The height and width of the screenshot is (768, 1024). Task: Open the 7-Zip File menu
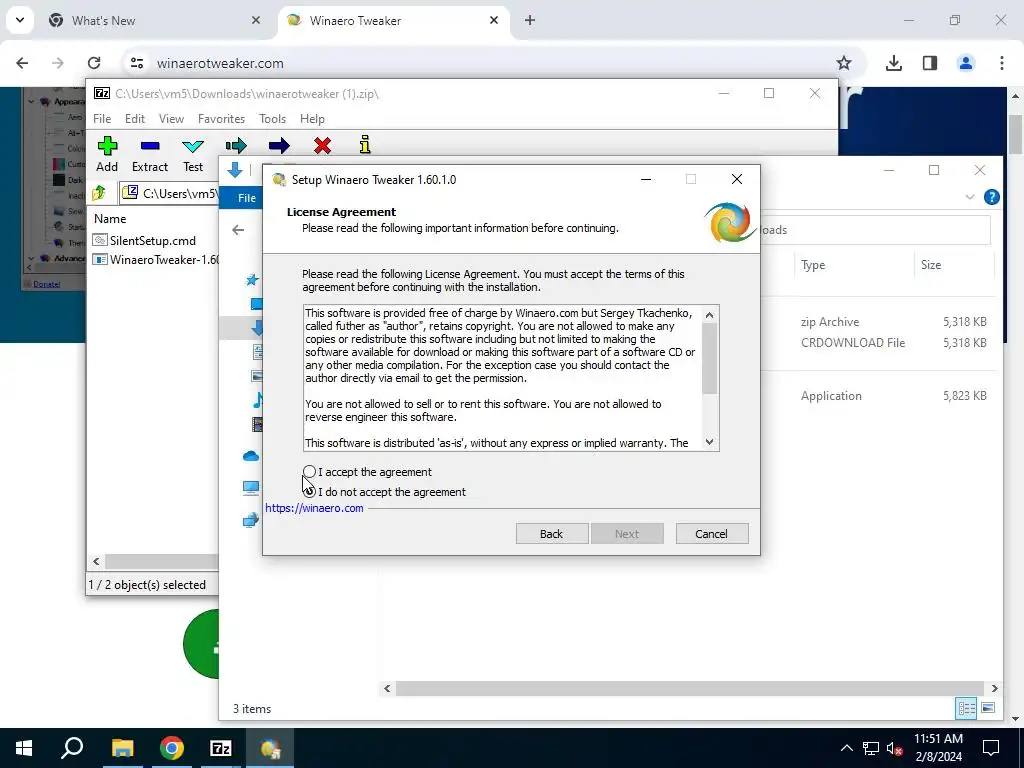[102, 119]
